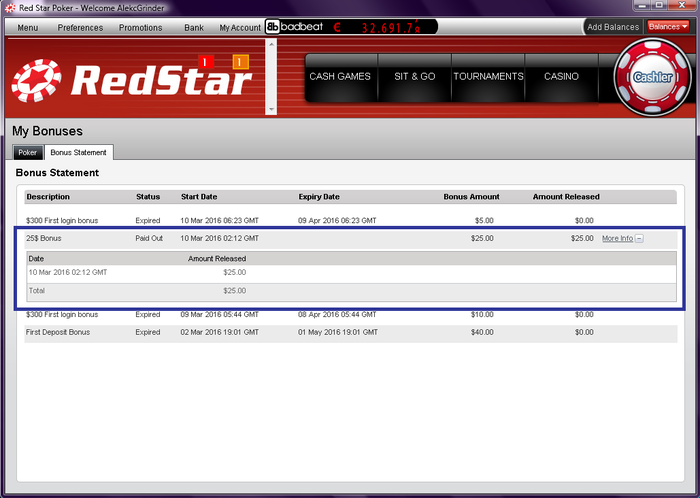The height and width of the screenshot is (498, 700).
Task: Click the Expiry Date column header
Action: (319, 197)
